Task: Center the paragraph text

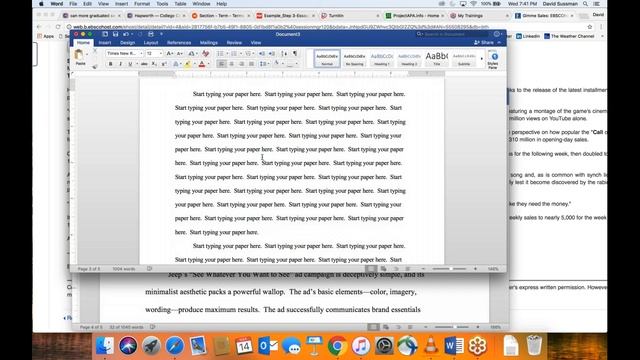Action: click(231, 64)
